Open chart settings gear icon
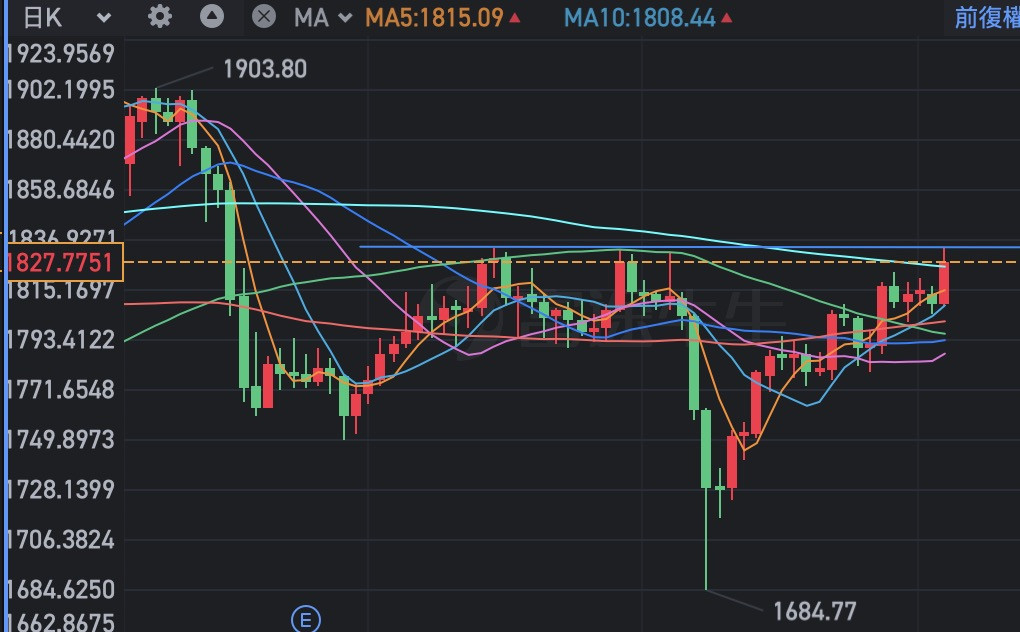 pyautogui.click(x=159, y=16)
